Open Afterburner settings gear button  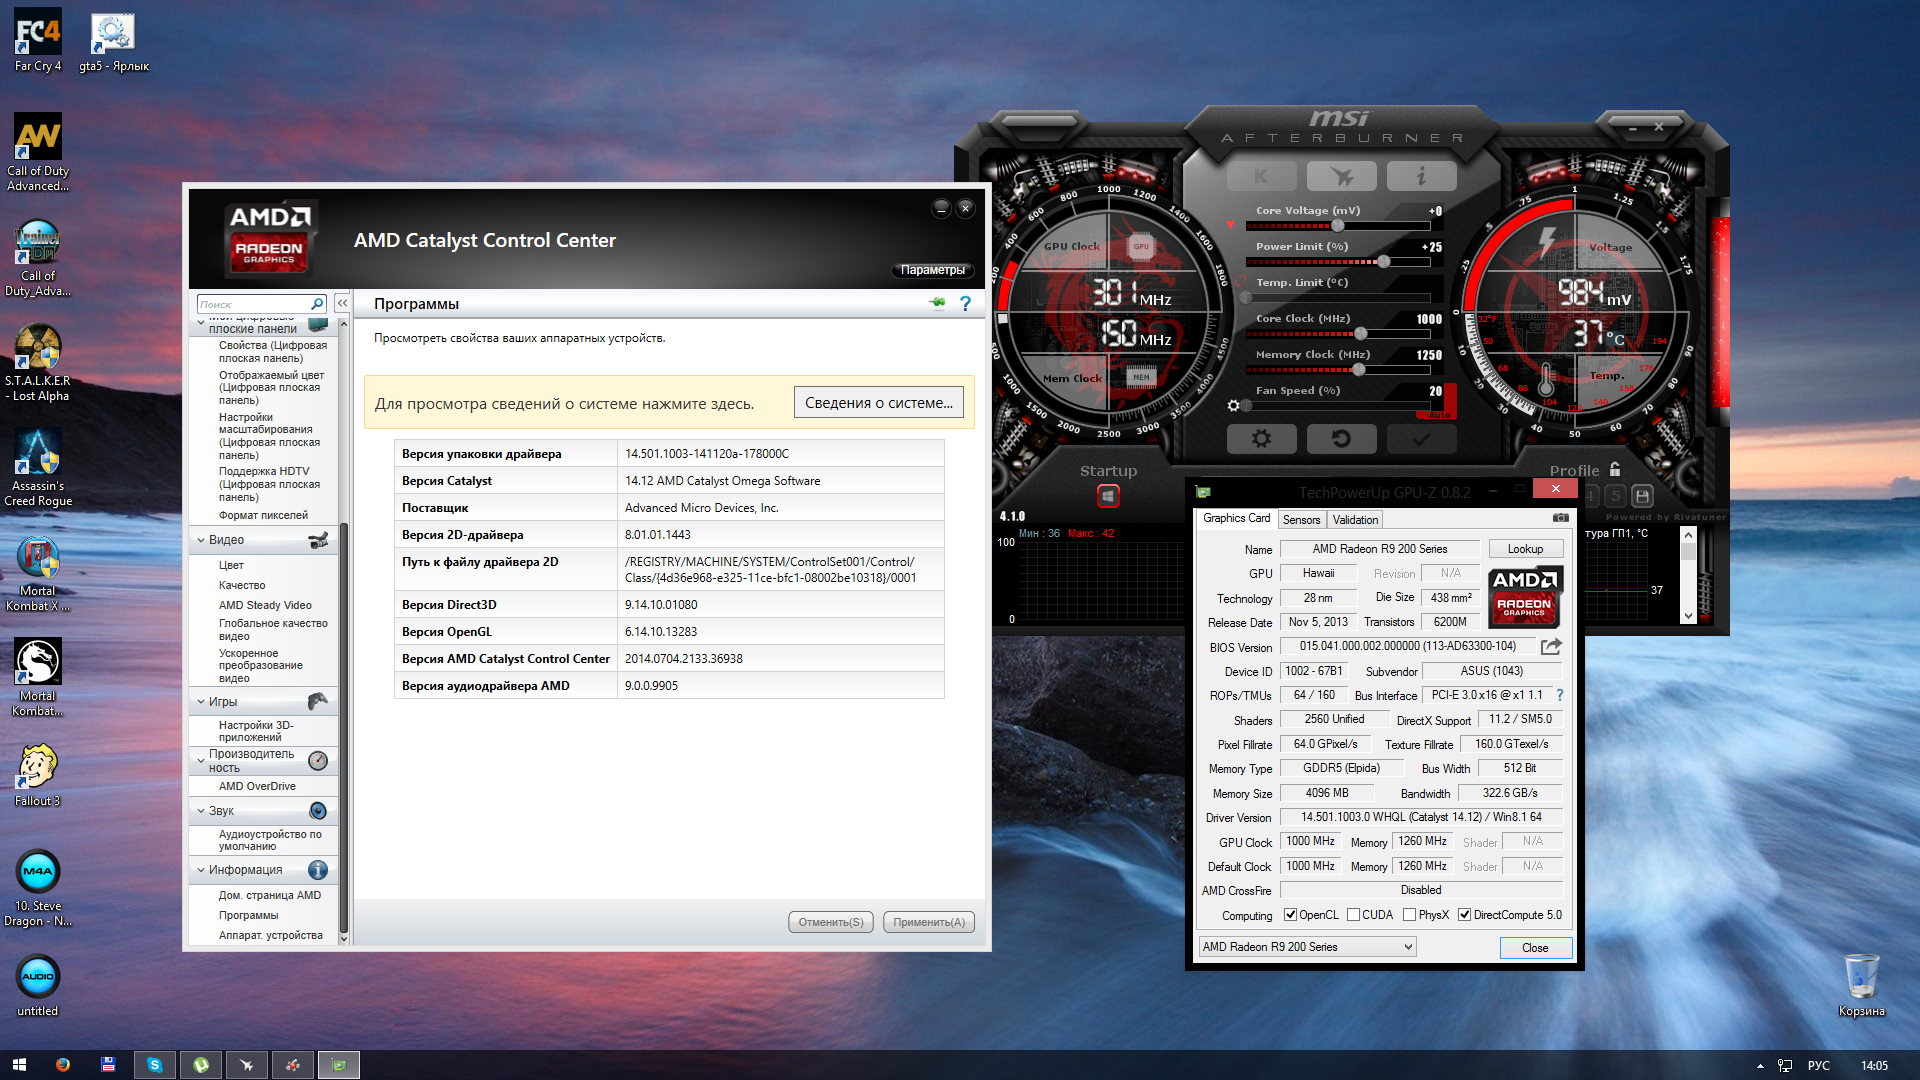[x=1261, y=438]
